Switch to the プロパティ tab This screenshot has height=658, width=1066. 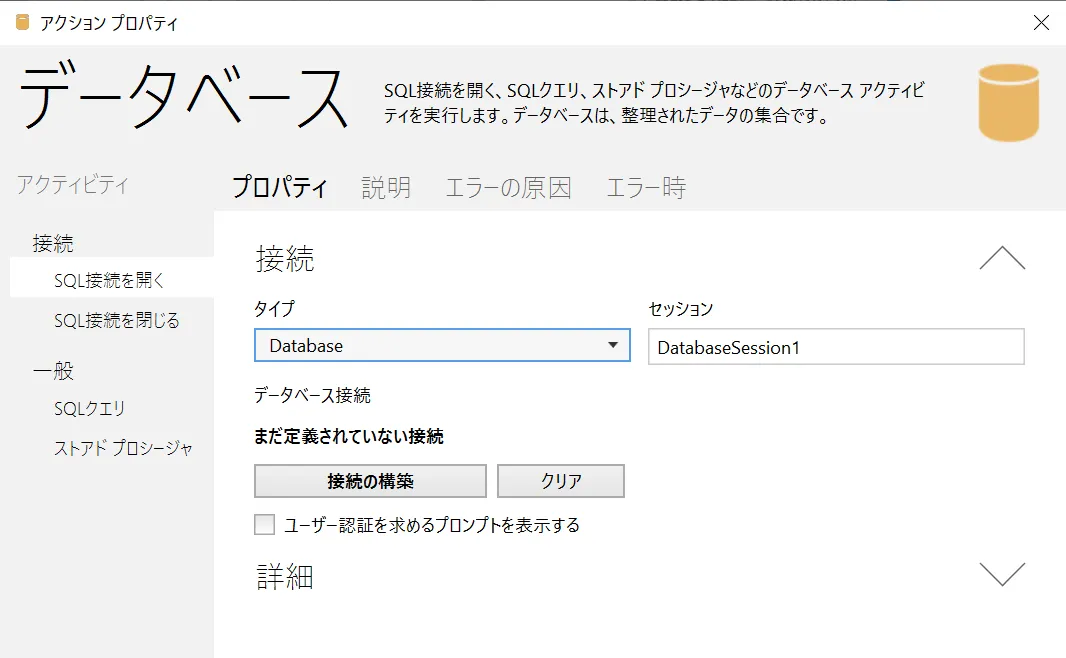click(279, 187)
